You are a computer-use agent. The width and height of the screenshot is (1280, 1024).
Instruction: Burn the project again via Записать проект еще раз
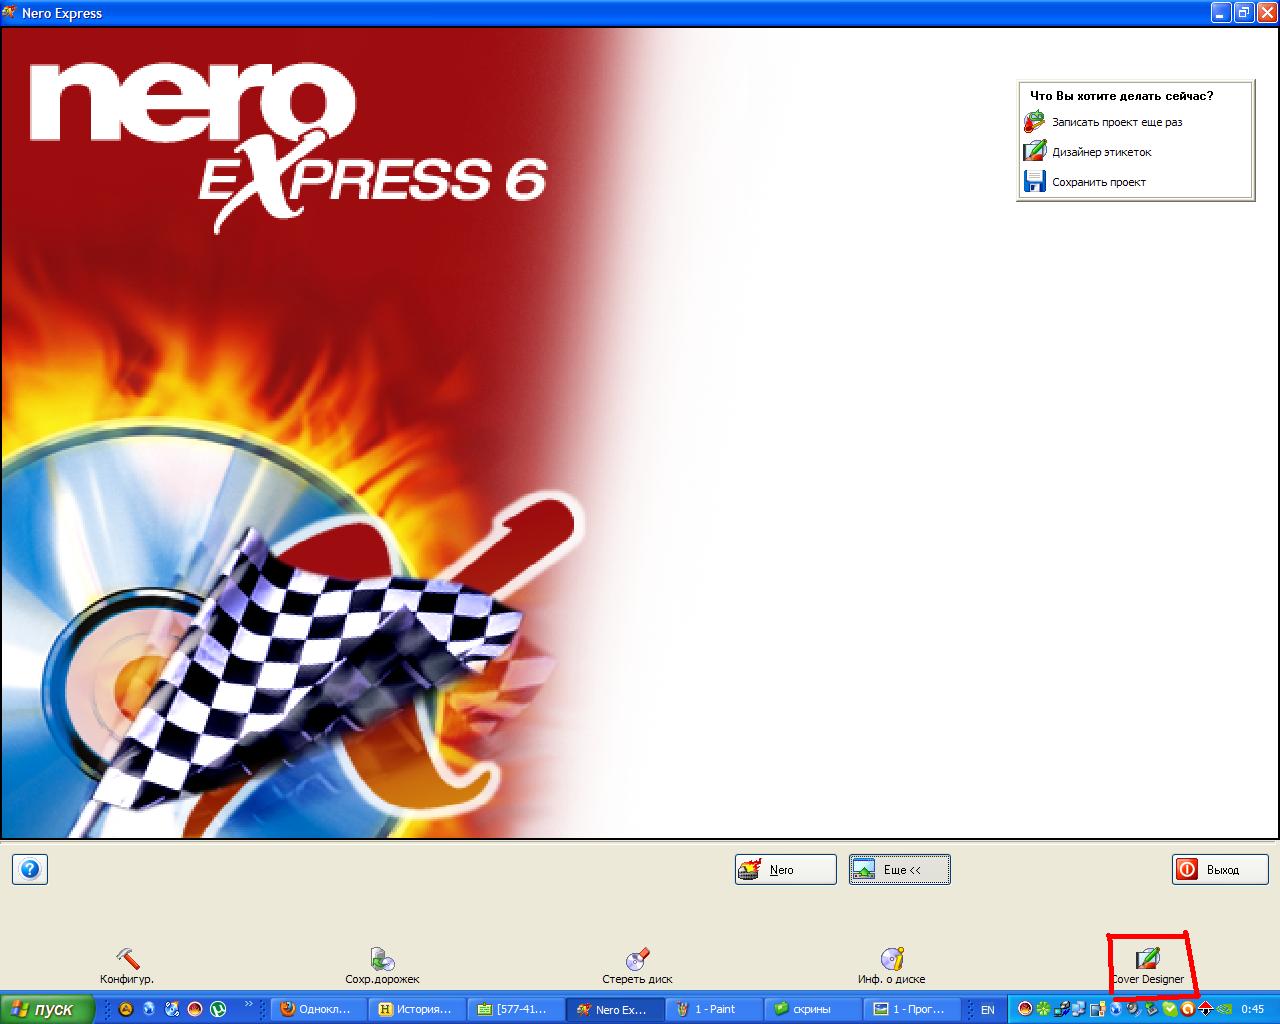[x=1117, y=122]
